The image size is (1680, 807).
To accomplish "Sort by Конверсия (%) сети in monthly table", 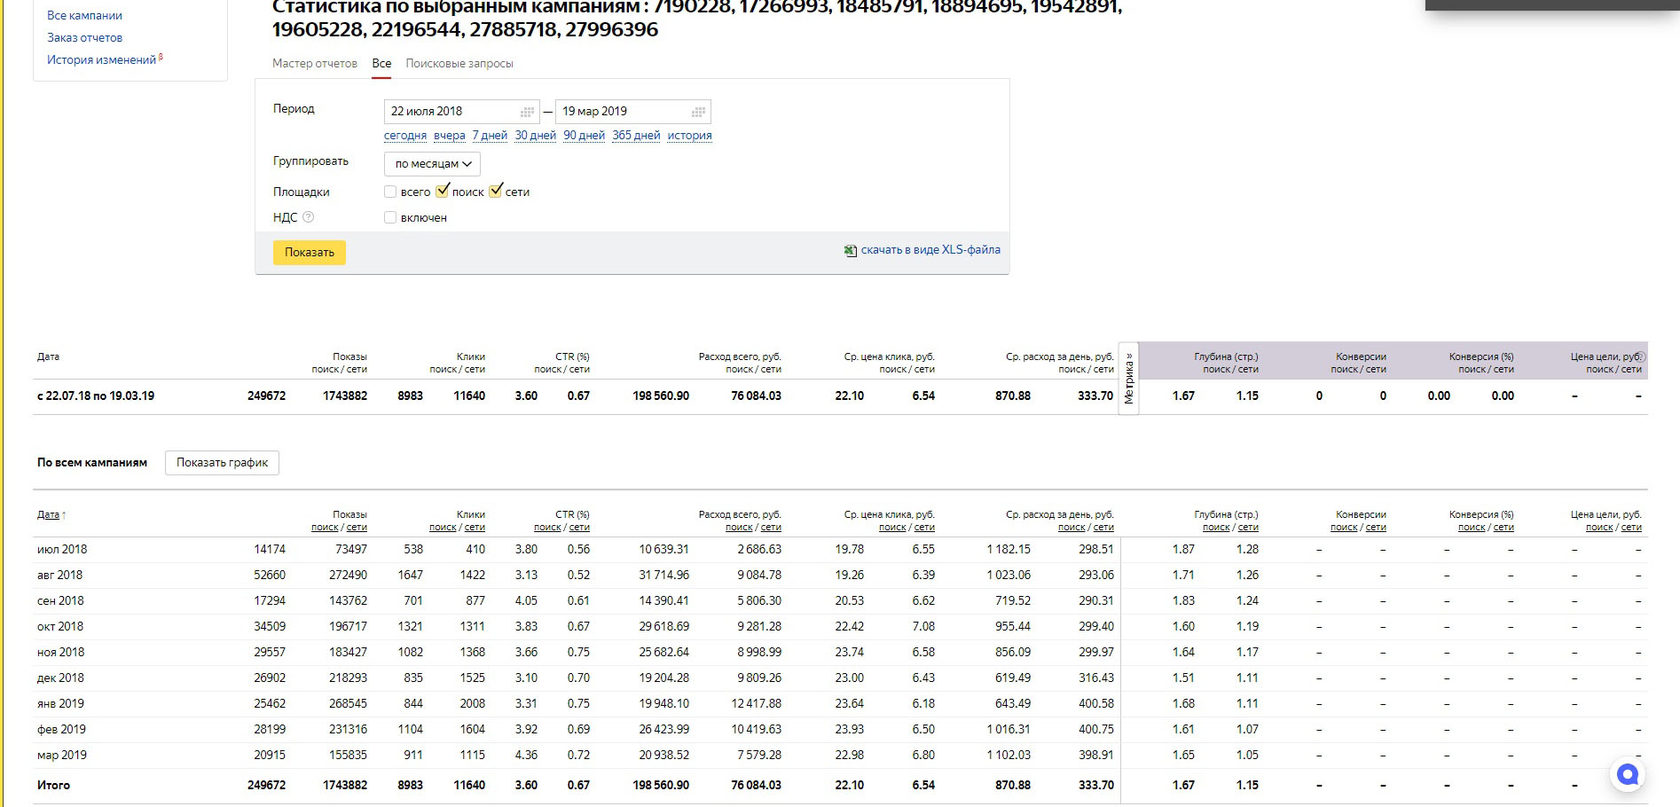I will 1504,528.
